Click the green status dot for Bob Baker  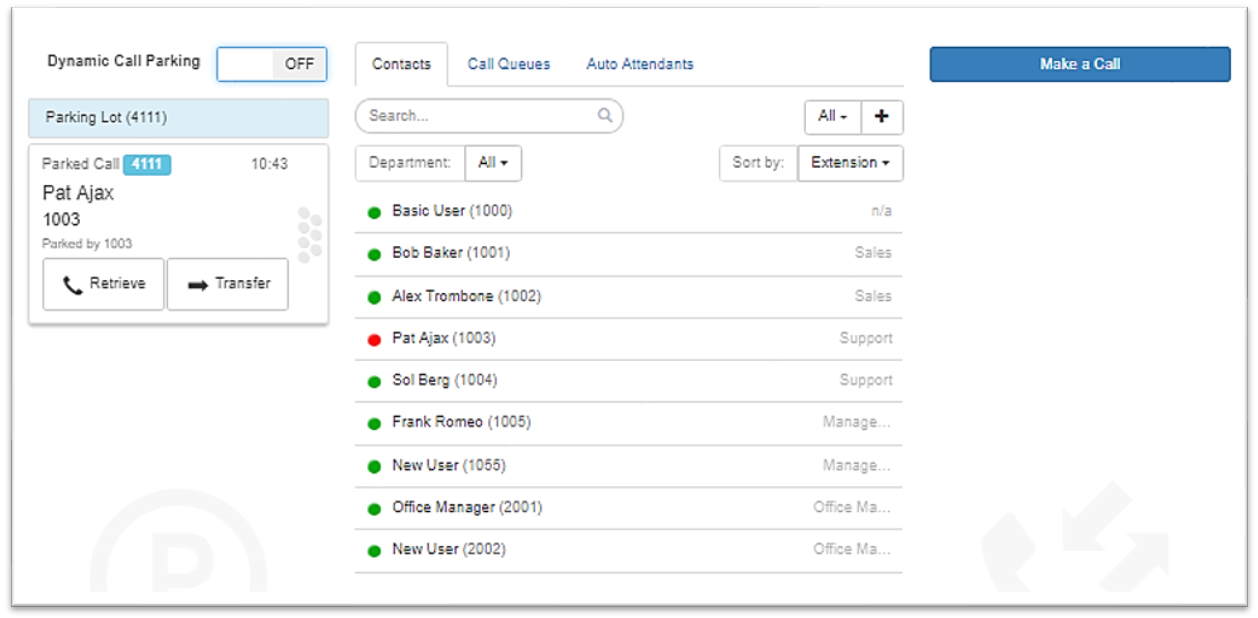(375, 254)
